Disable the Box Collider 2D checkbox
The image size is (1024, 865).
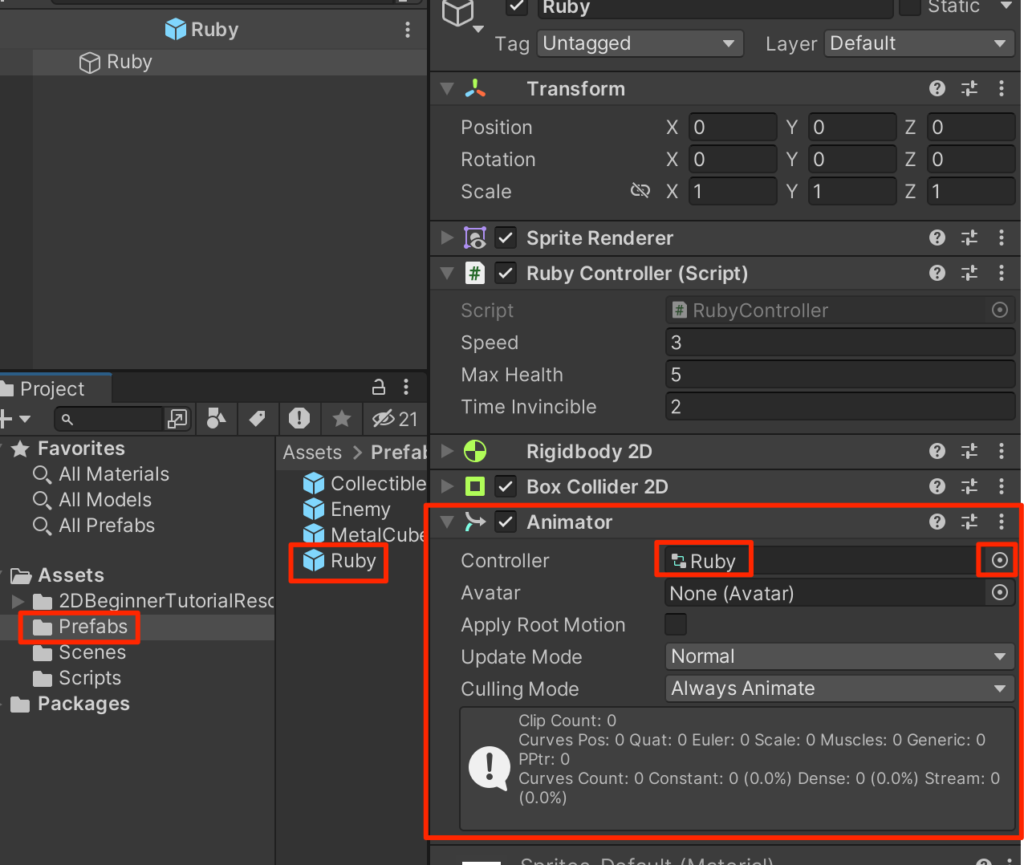coord(505,486)
